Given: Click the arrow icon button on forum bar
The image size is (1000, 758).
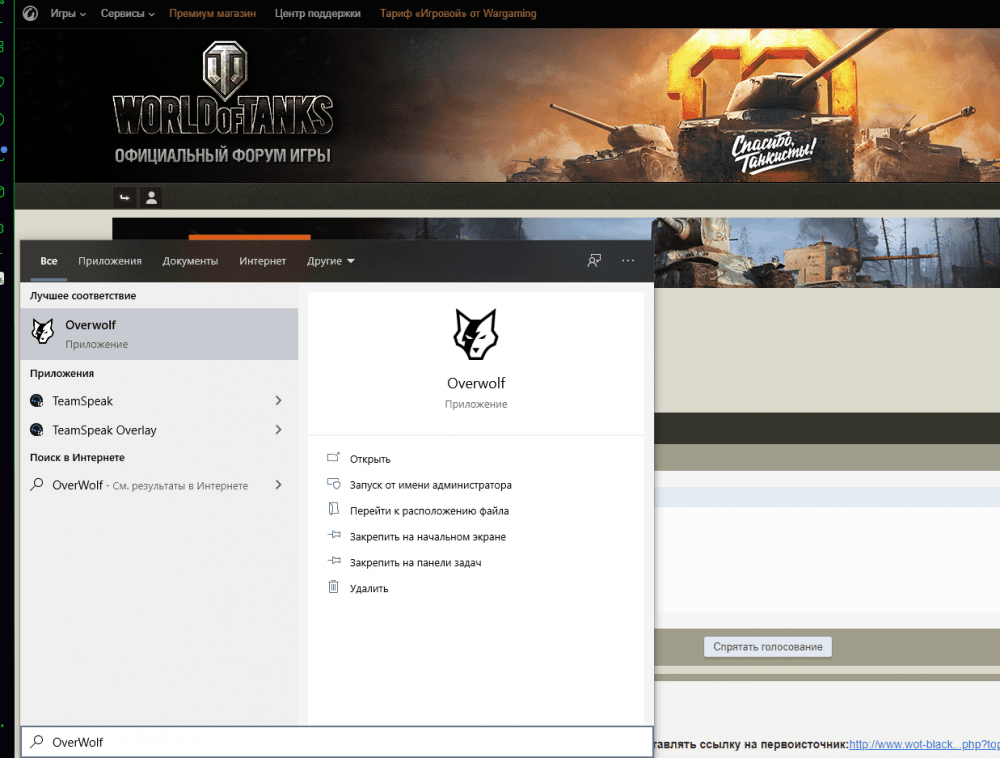Looking at the screenshot, I should (x=125, y=197).
